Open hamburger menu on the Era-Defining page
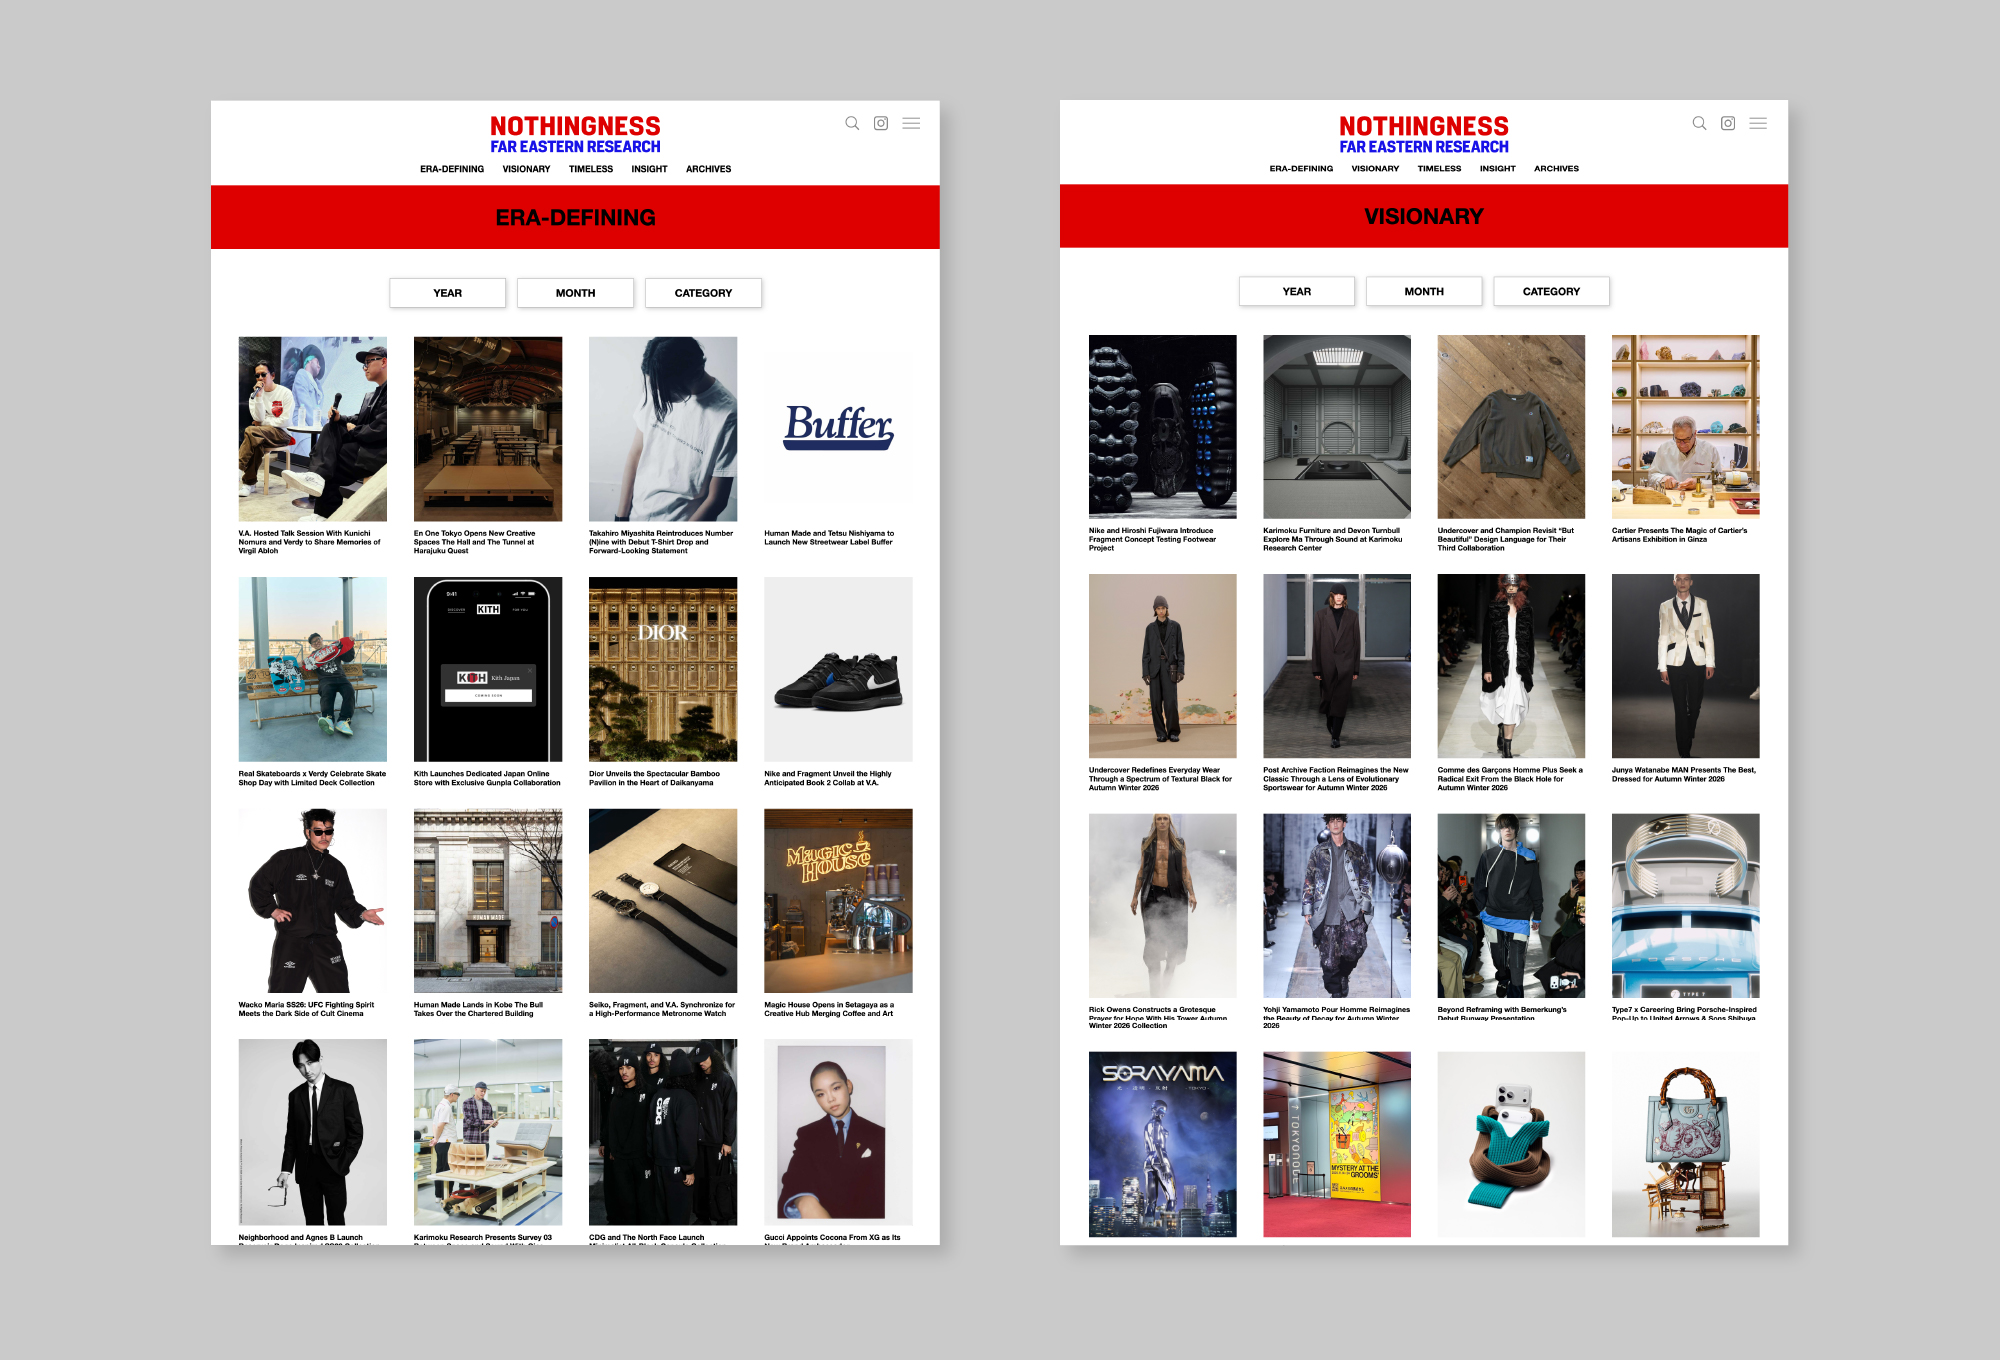Image resolution: width=2000 pixels, height=1360 pixels. [x=911, y=123]
